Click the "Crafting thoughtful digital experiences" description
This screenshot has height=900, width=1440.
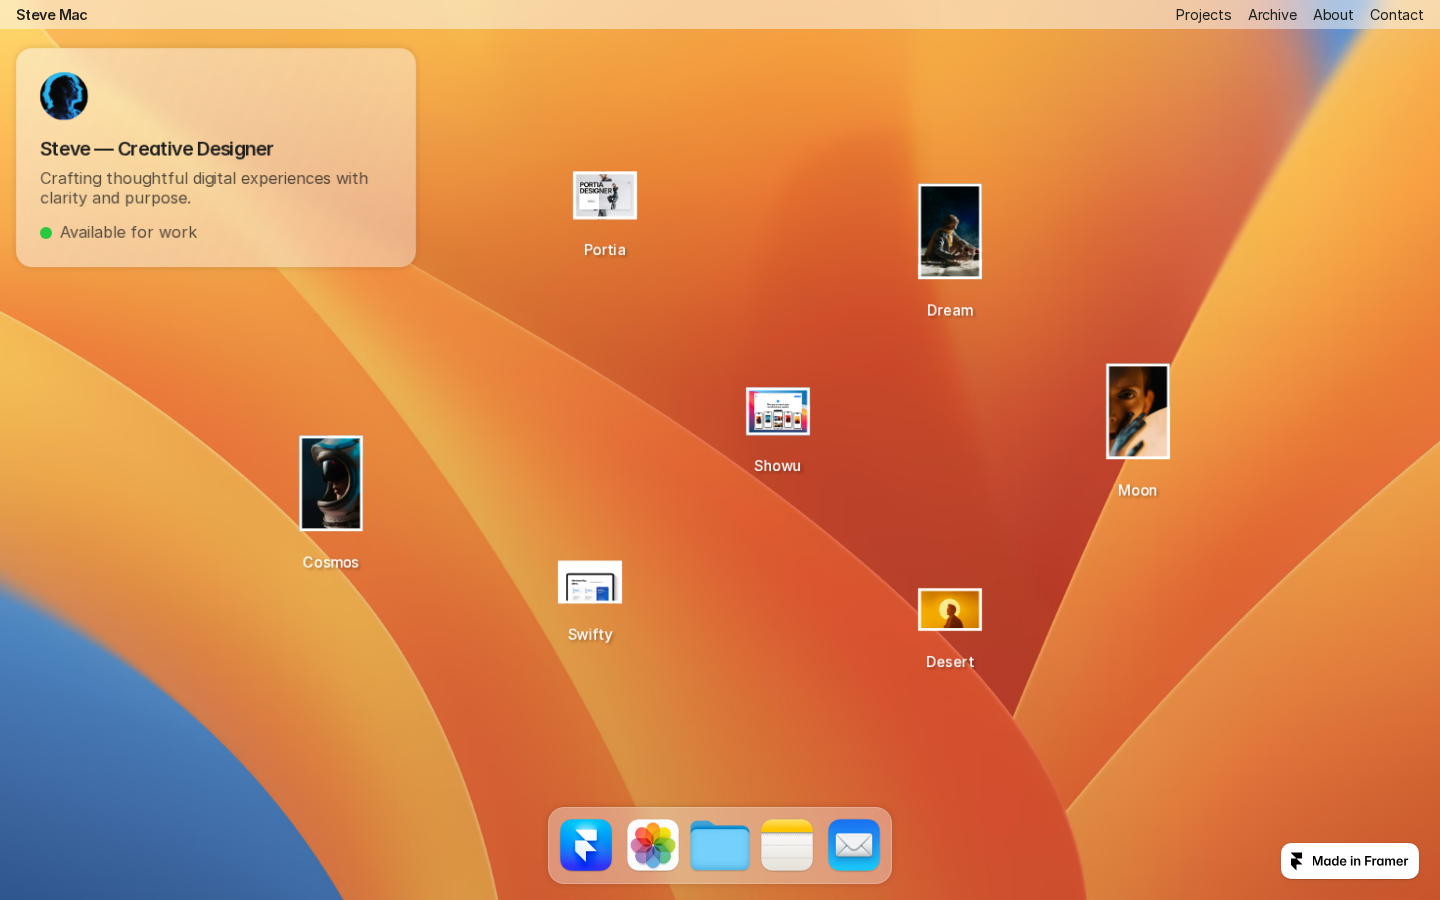[204, 188]
